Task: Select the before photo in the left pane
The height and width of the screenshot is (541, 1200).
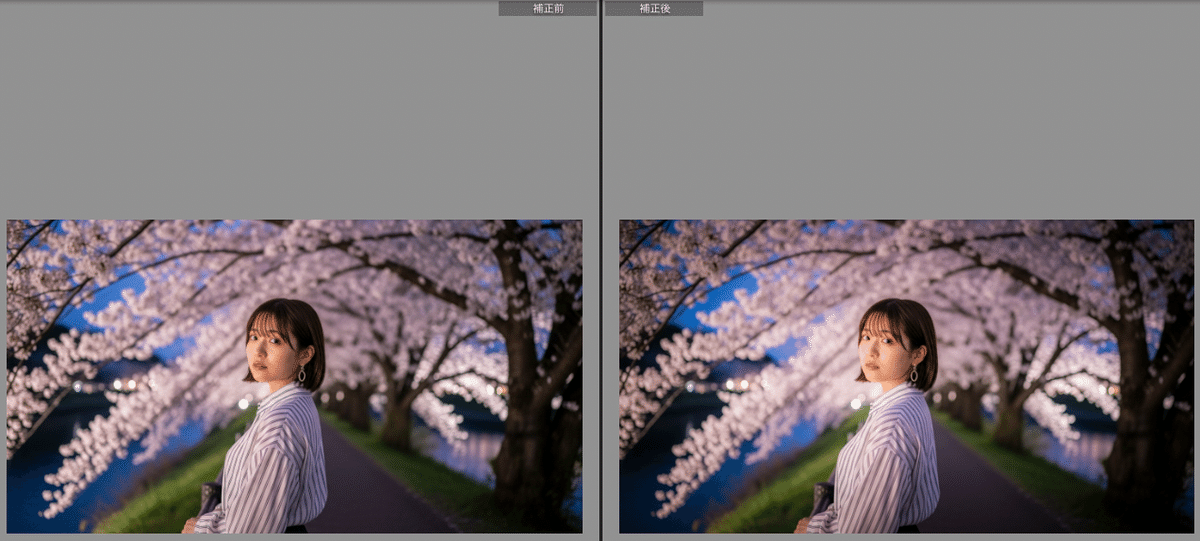Action: pos(294,376)
